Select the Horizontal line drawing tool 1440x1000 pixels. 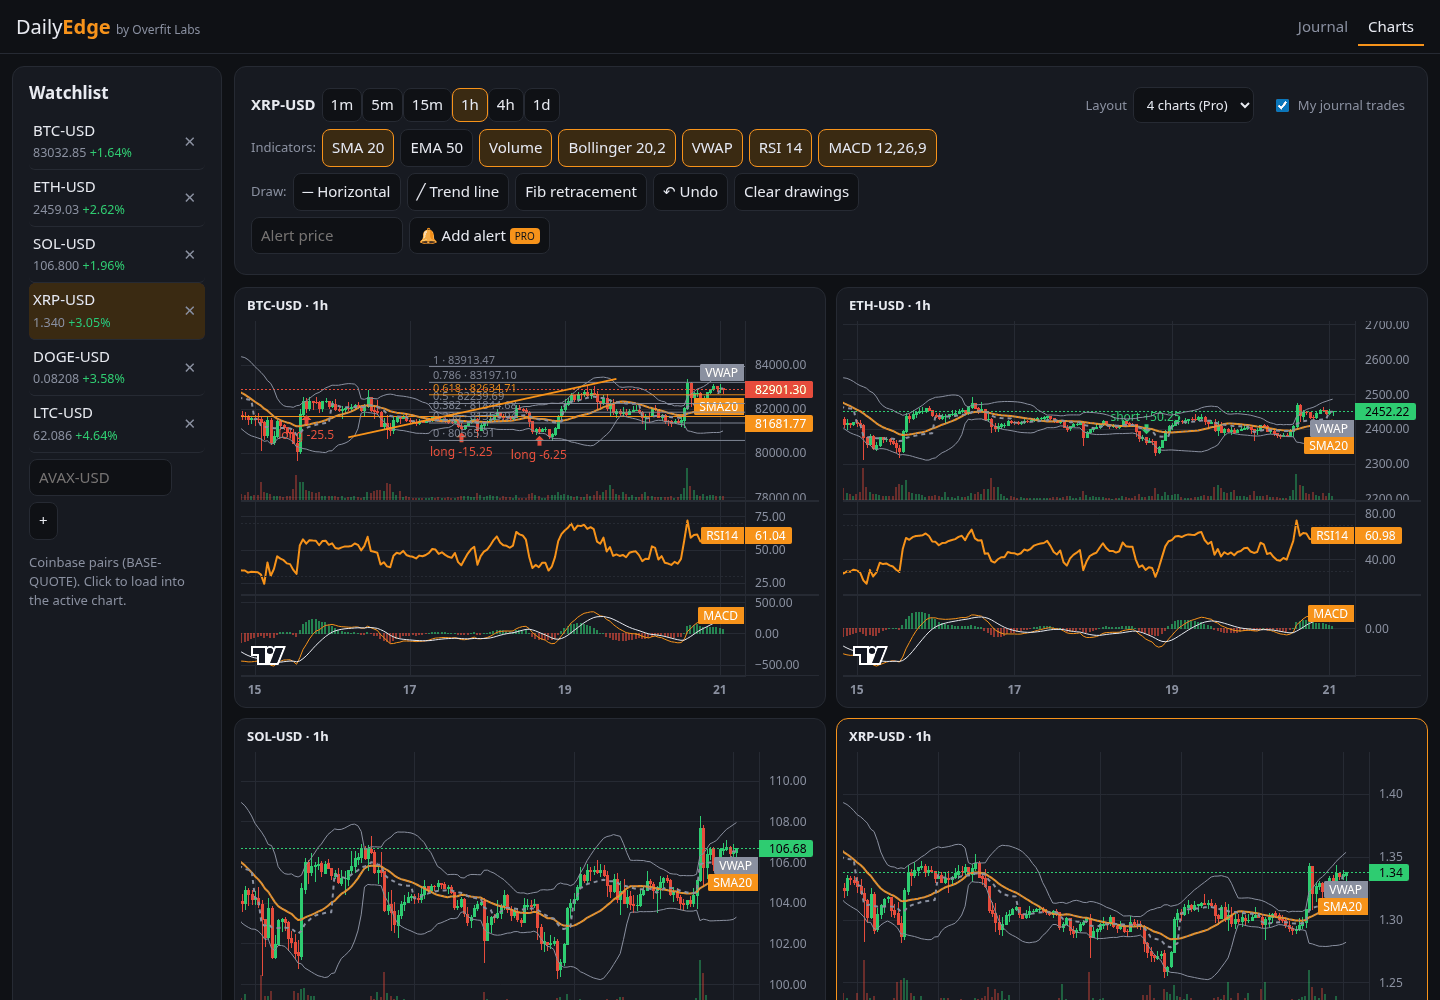346,192
